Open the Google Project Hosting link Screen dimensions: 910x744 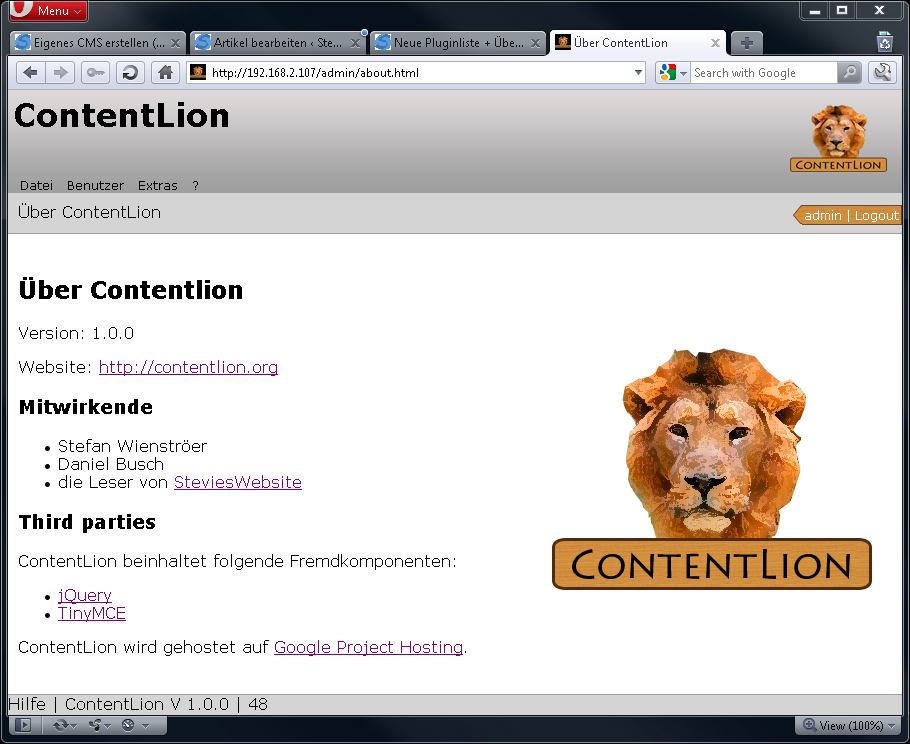(368, 647)
